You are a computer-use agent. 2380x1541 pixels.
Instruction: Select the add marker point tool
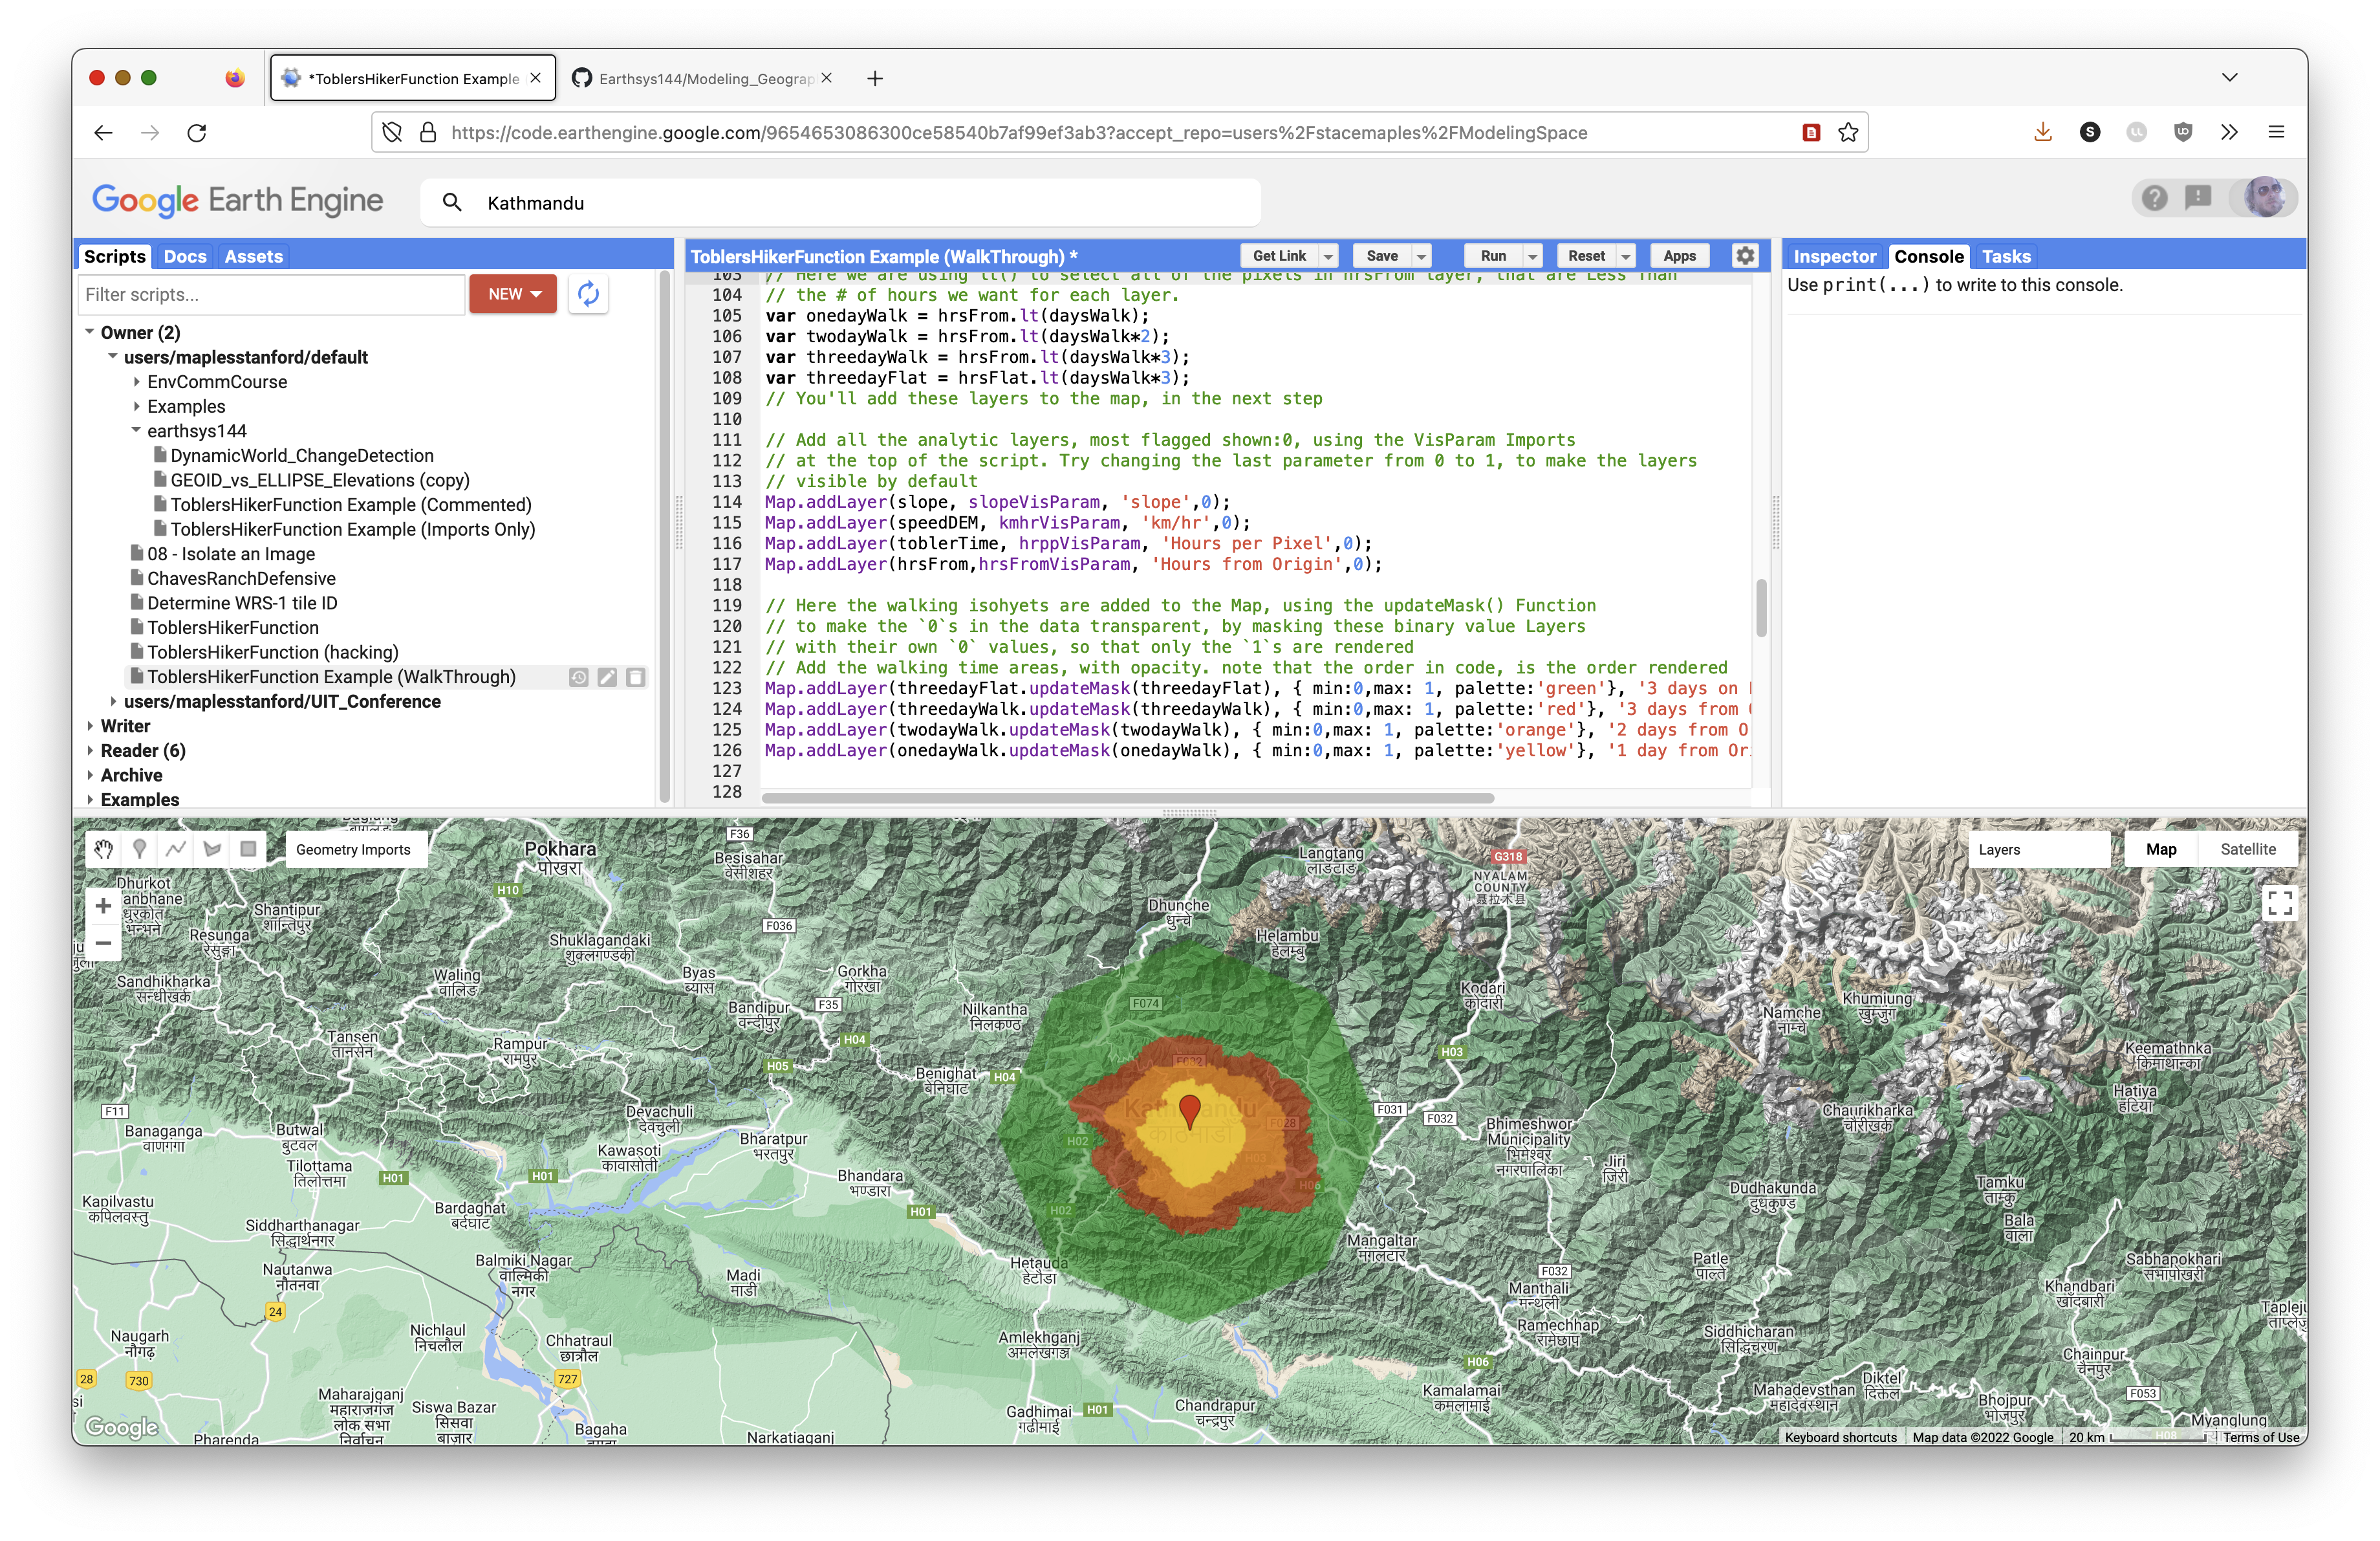(x=140, y=849)
